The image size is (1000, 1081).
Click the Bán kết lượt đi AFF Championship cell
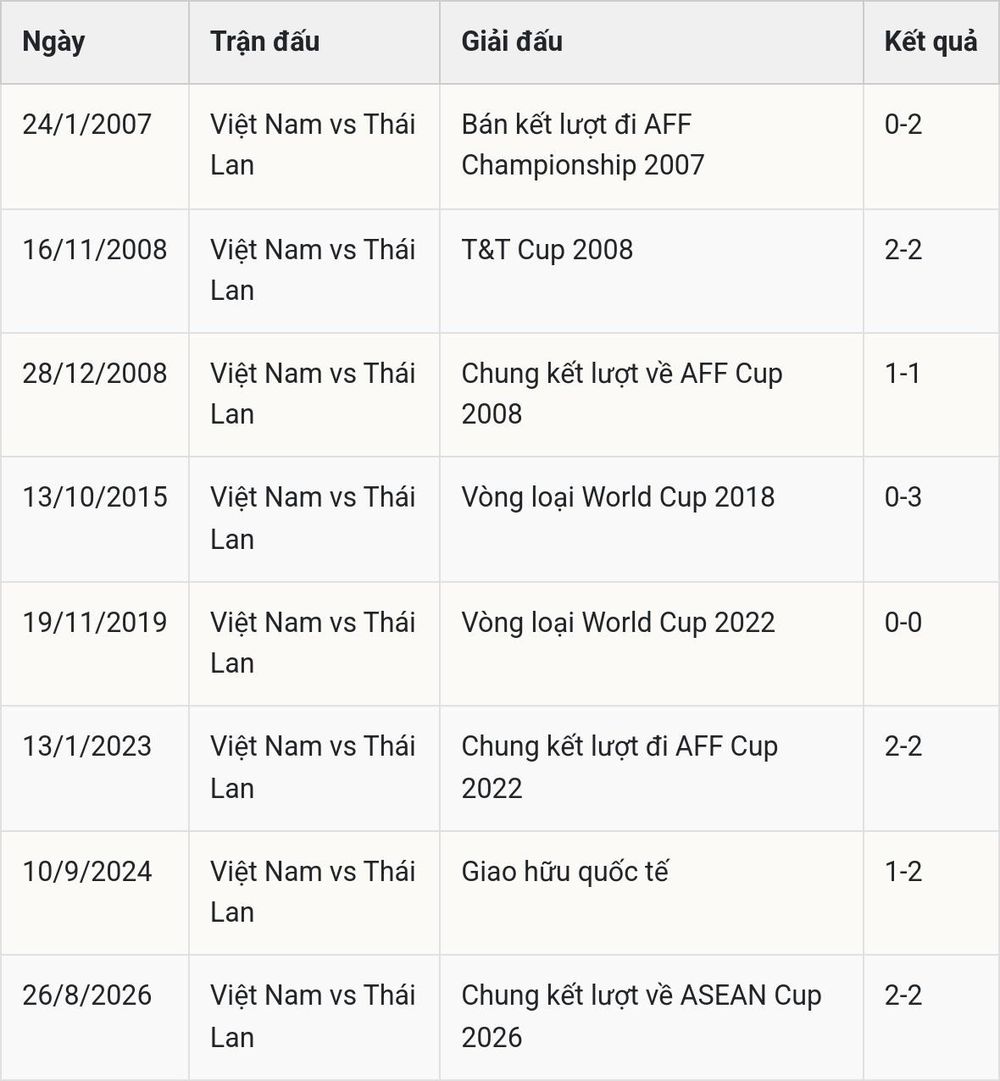pyautogui.click(x=651, y=146)
